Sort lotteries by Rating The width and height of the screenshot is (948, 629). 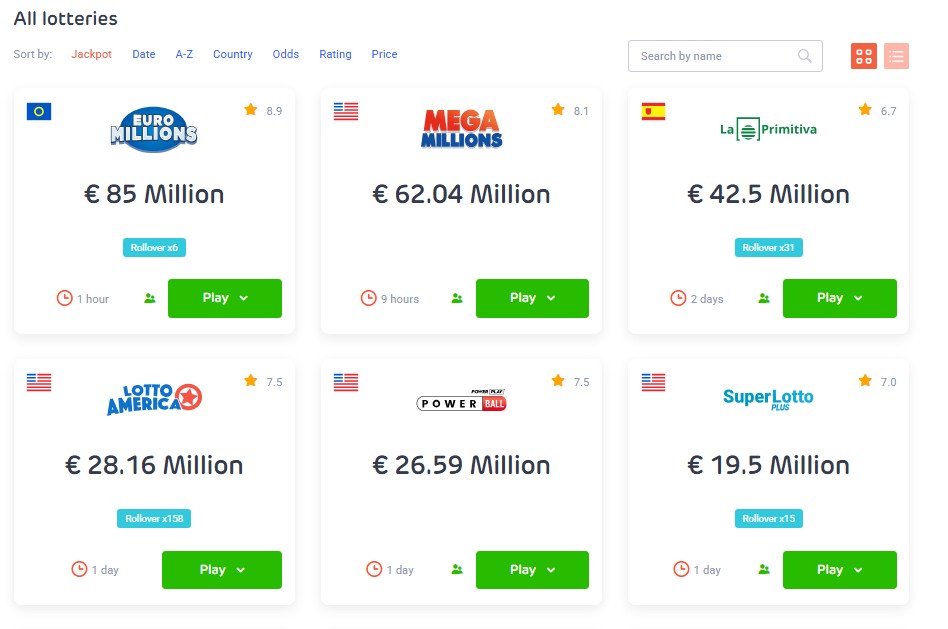pos(335,54)
